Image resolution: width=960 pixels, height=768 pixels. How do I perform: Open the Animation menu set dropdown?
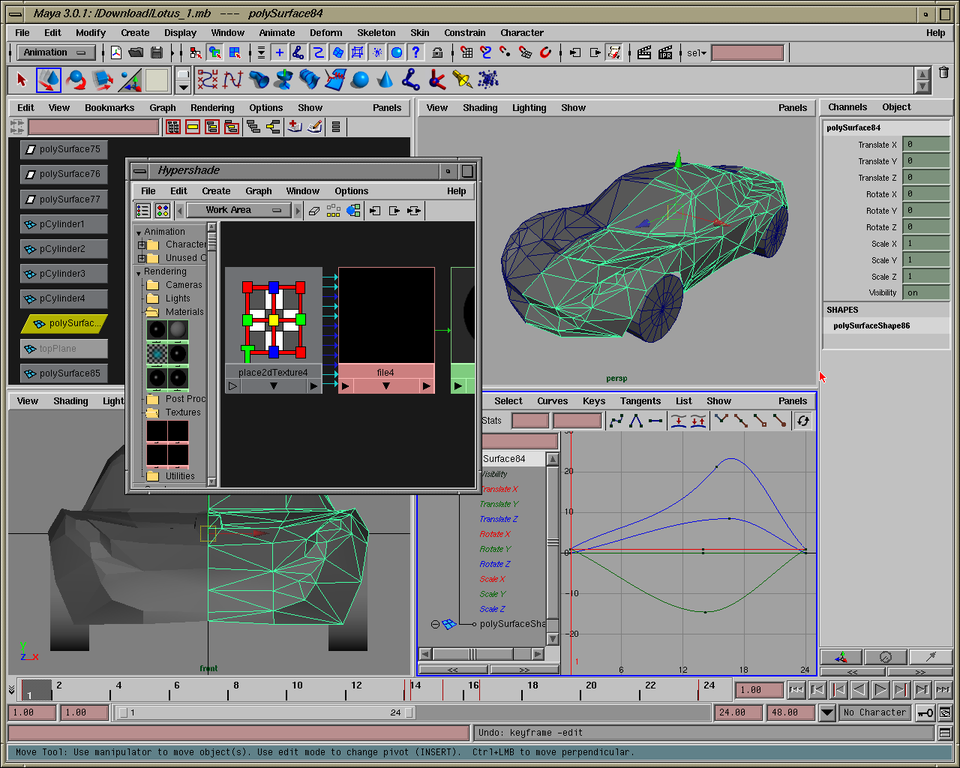click(x=55, y=52)
